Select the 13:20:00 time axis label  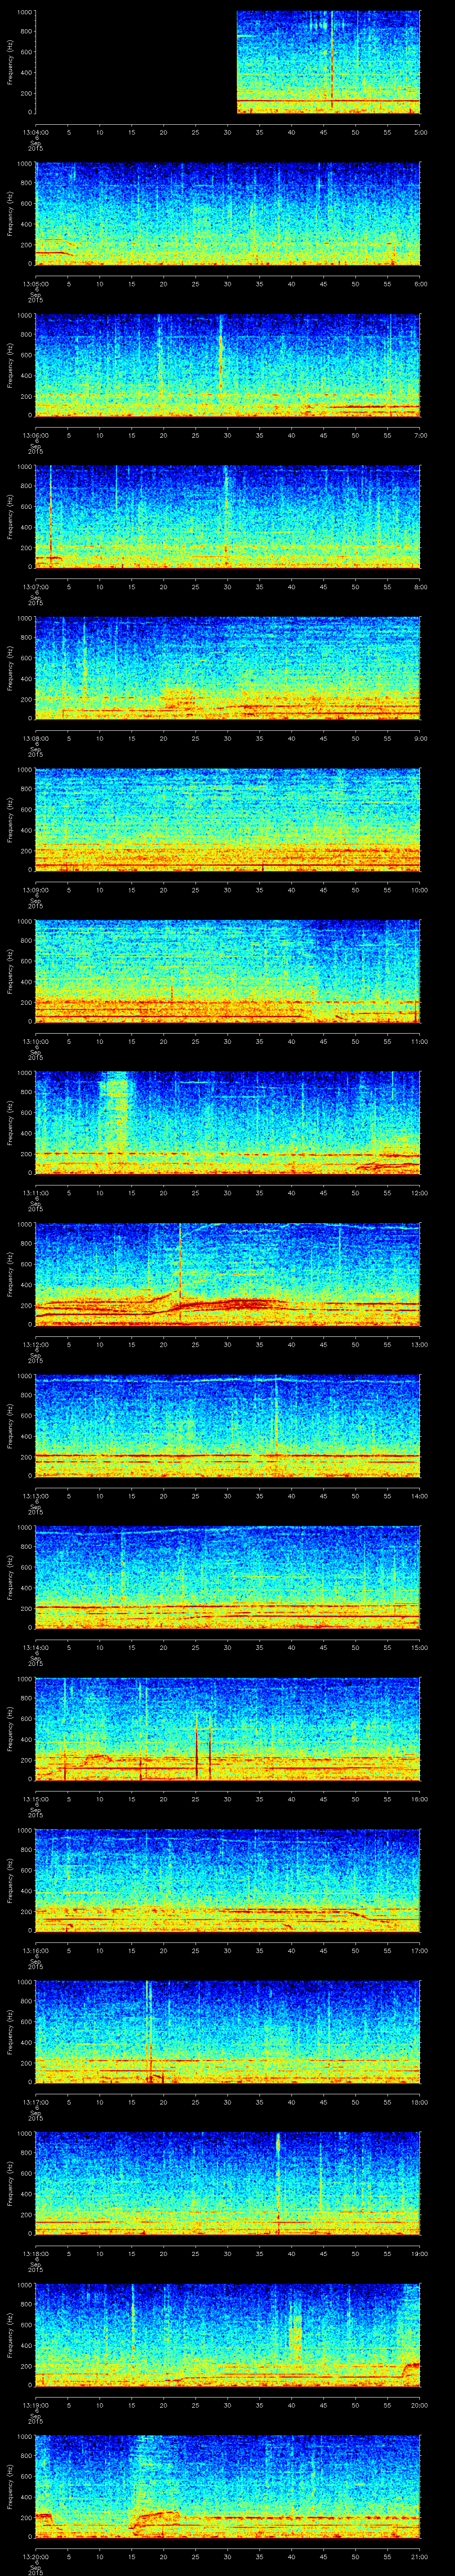(35, 2556)
